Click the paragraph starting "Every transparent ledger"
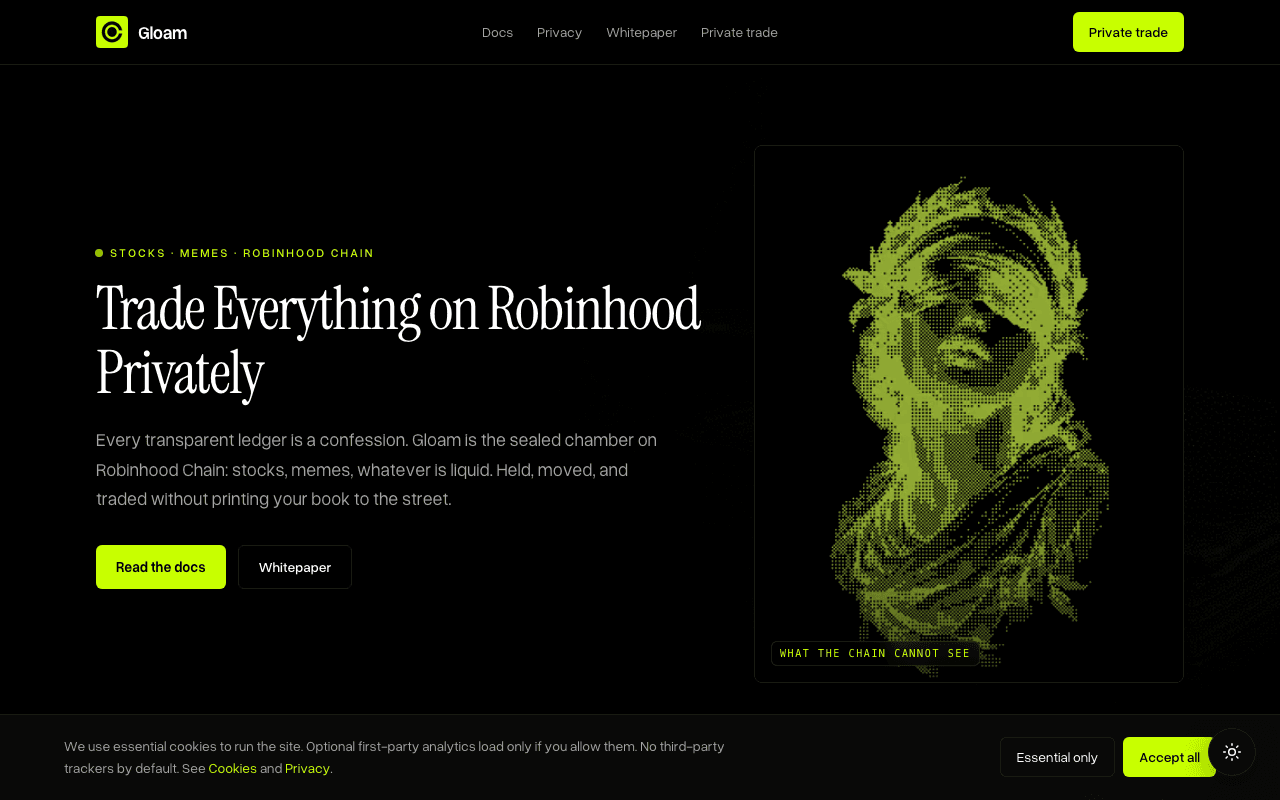 pos(377,469)
